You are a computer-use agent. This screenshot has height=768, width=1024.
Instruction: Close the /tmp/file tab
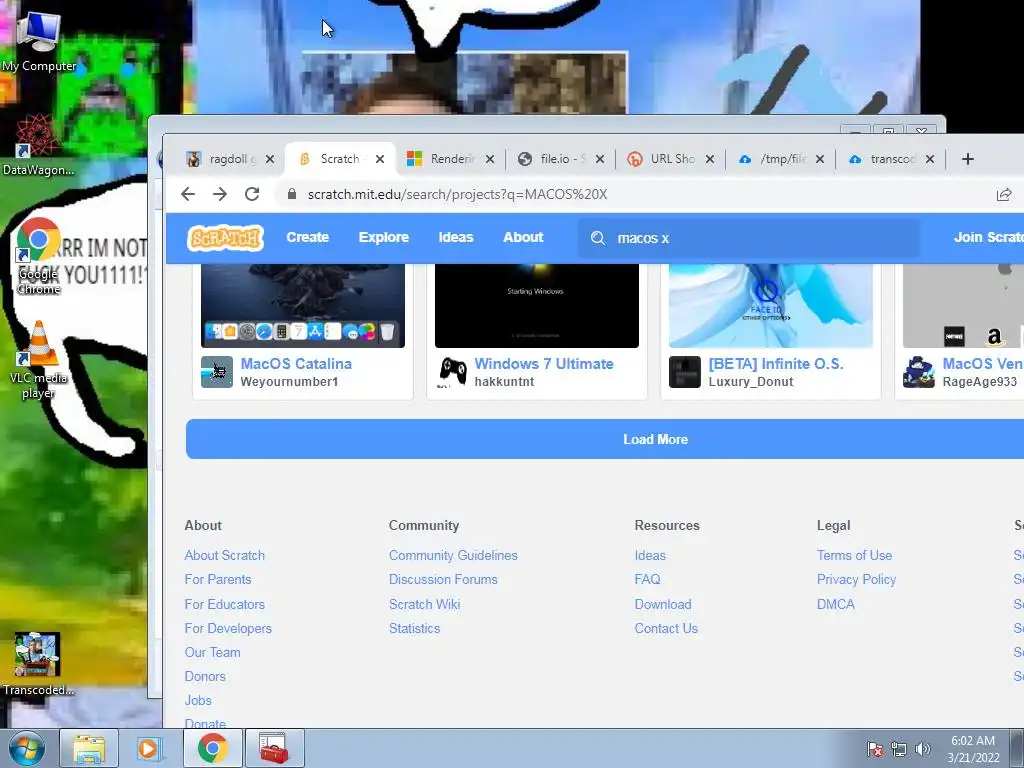point(820,159)
